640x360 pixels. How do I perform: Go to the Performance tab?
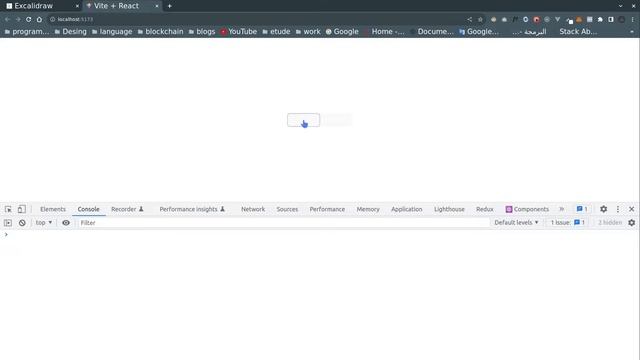point(327,209)
